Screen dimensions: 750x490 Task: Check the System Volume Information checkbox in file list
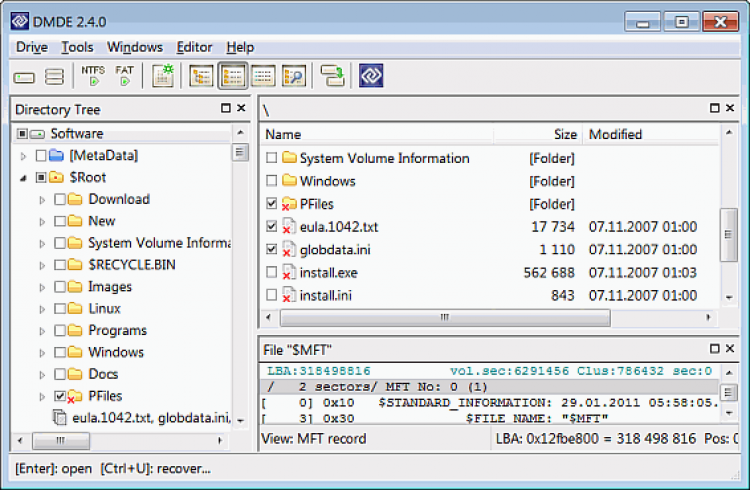(x=271, y=158)
